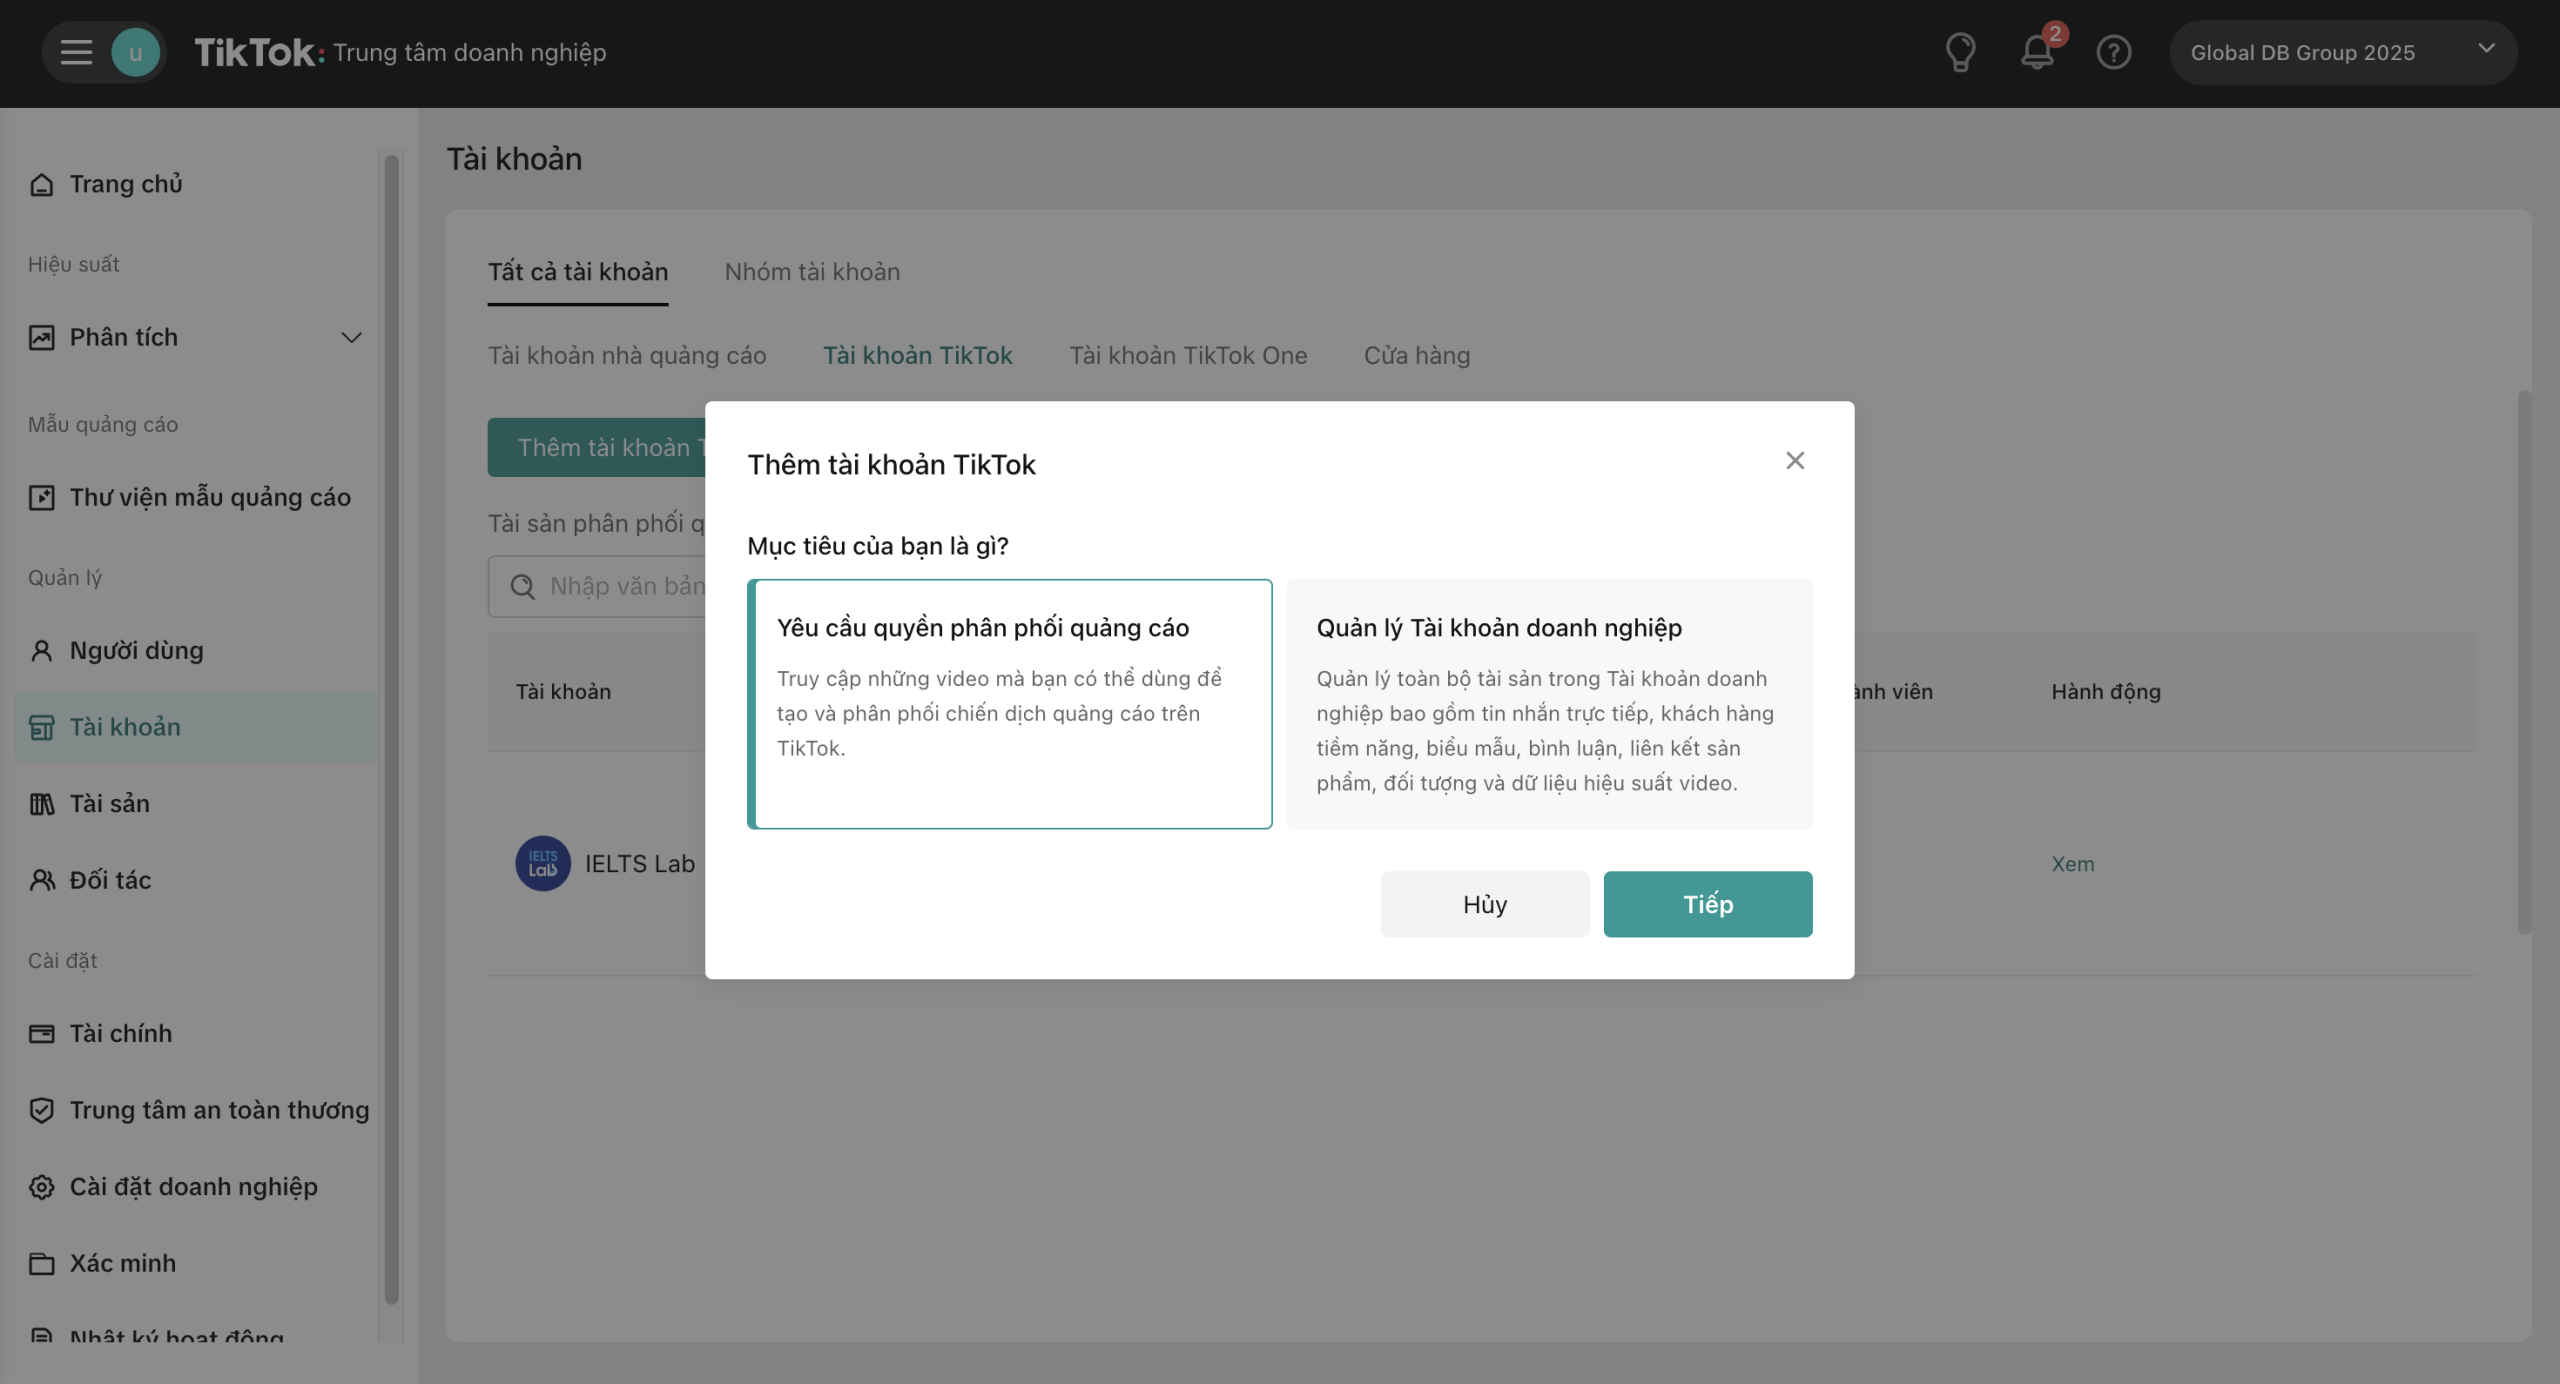The image size is (2560, 1384).
Task: Click the sidebar vertical scrollbar
Action: 391,730
